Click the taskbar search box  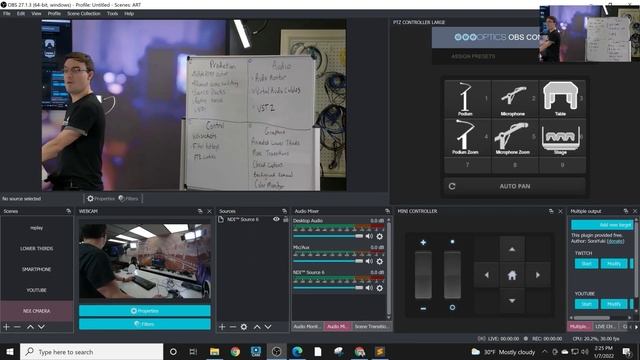click(91, 351)
